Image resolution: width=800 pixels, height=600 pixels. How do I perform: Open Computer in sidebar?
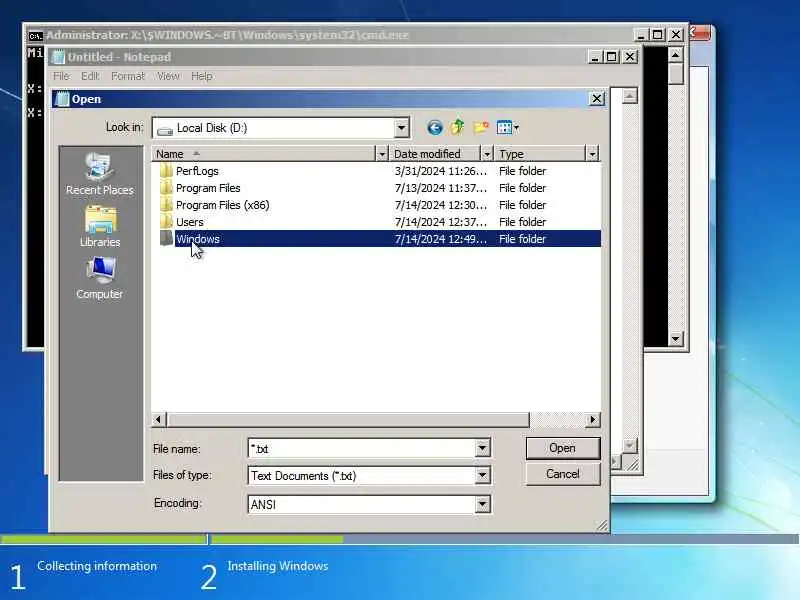[100, 278]
